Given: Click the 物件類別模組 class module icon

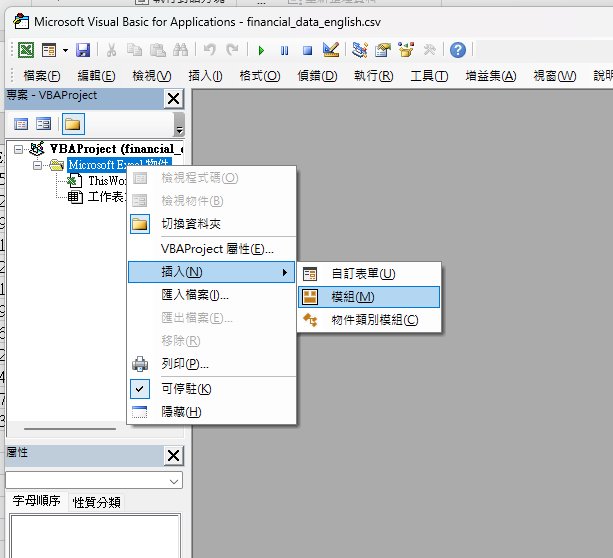Looking at the screenshot, I should (310, 320).
